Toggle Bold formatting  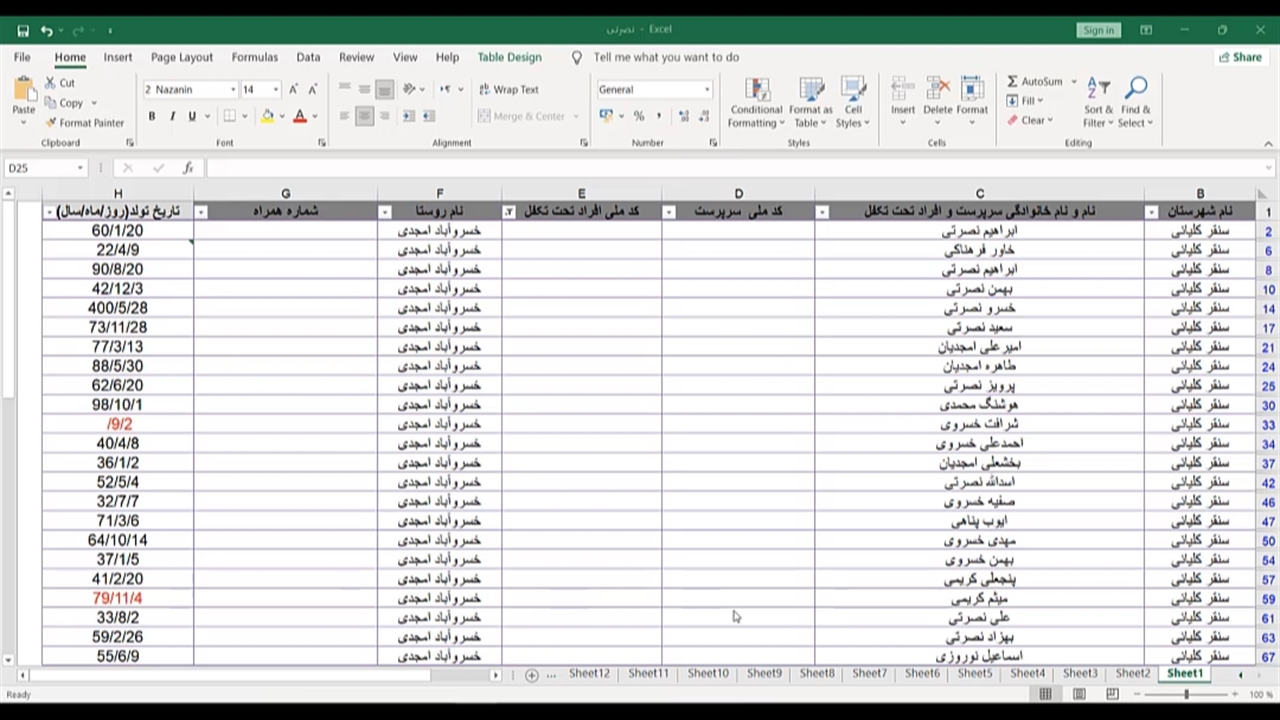(x=152, y=116)
